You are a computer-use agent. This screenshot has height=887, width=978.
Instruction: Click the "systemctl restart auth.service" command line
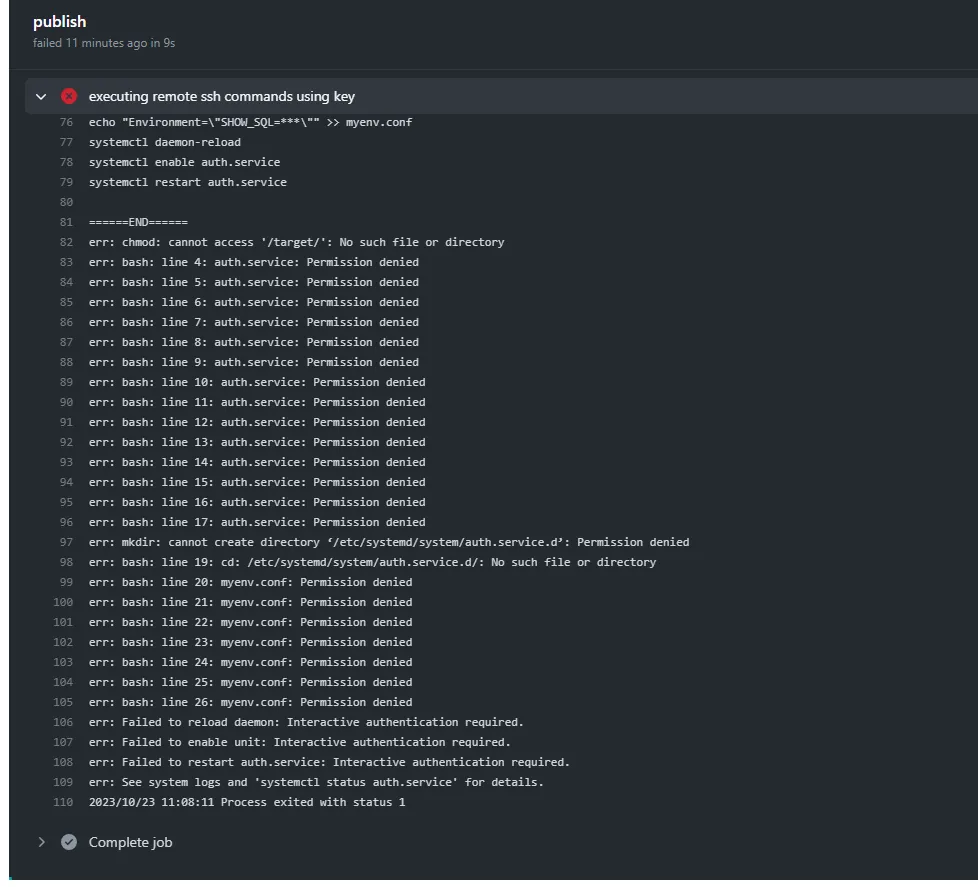187,182
